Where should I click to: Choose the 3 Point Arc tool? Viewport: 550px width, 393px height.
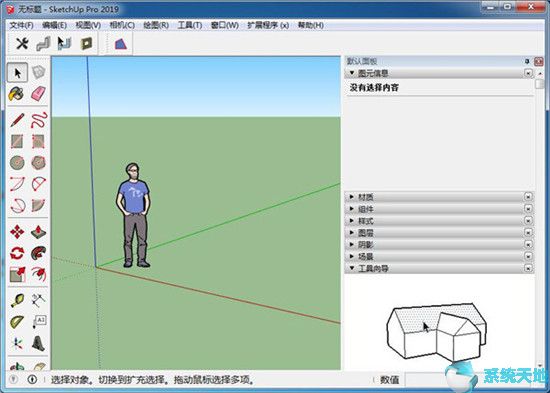[17, 206]
